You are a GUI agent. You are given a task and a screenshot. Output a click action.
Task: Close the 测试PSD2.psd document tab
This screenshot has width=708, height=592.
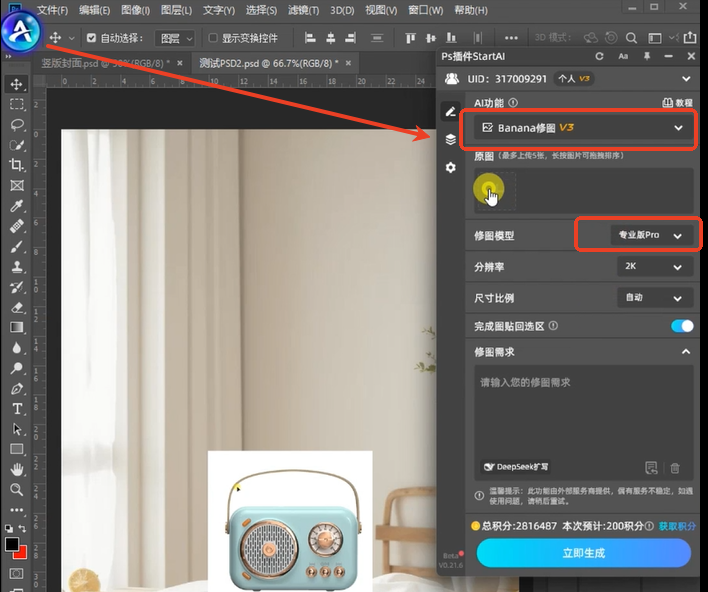point(348,63)
